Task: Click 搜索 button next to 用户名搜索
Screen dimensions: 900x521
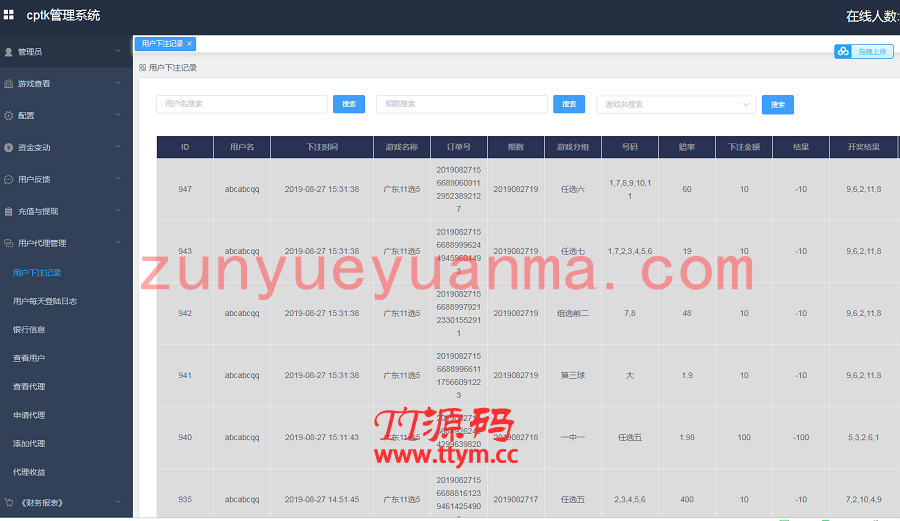Action: coord(349,104)
